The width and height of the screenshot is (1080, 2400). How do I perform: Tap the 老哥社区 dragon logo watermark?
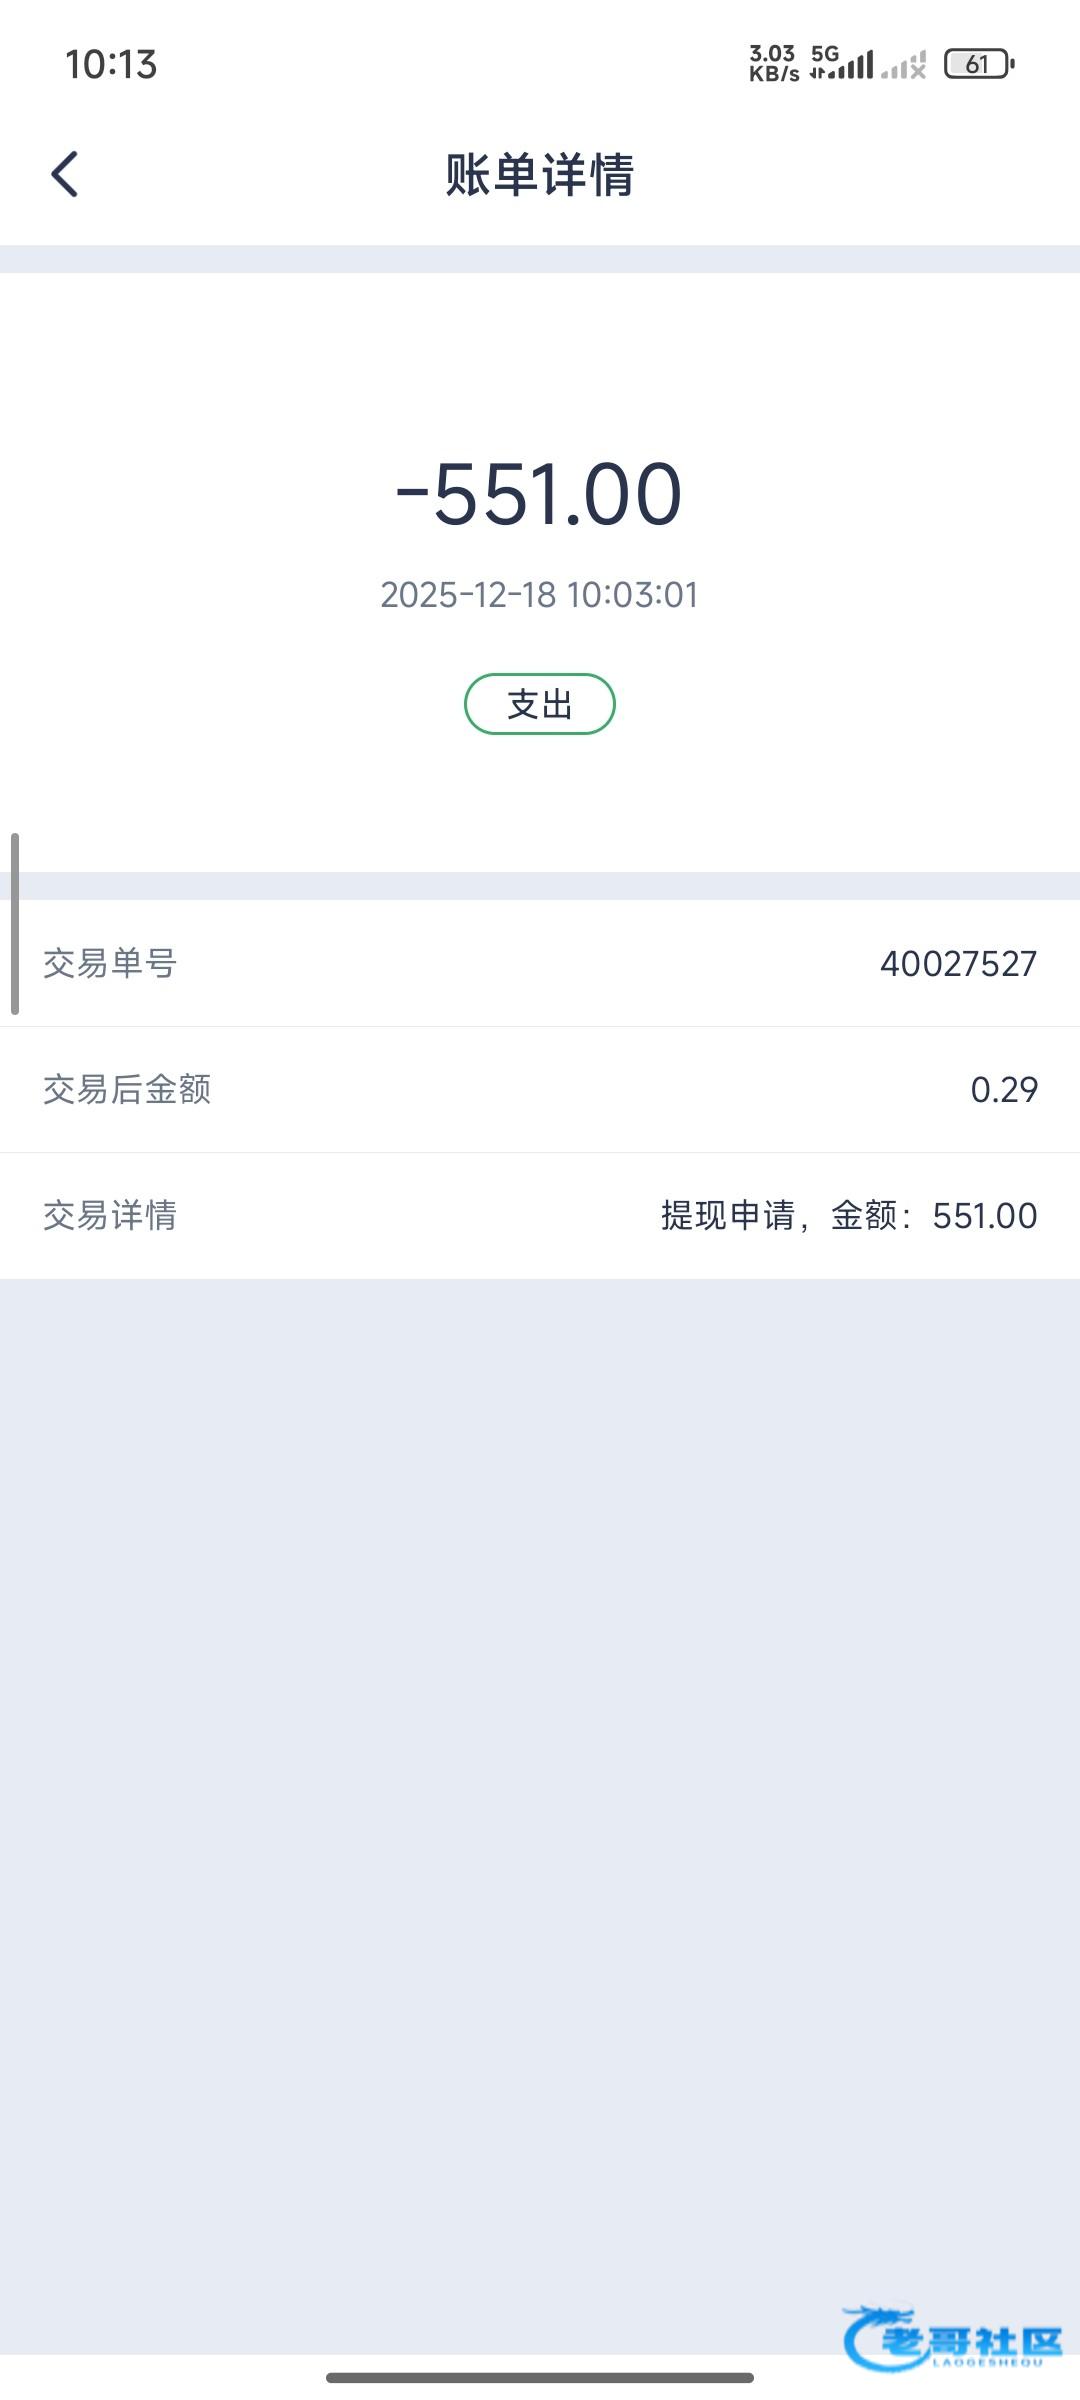click(x=952, y=2338)
